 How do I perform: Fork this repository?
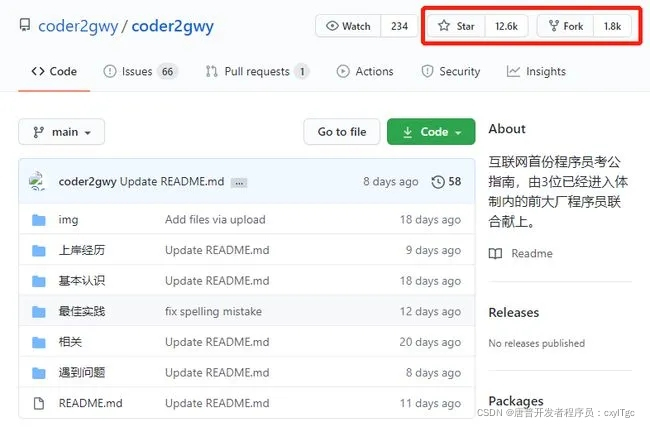[x=565, y=26]
